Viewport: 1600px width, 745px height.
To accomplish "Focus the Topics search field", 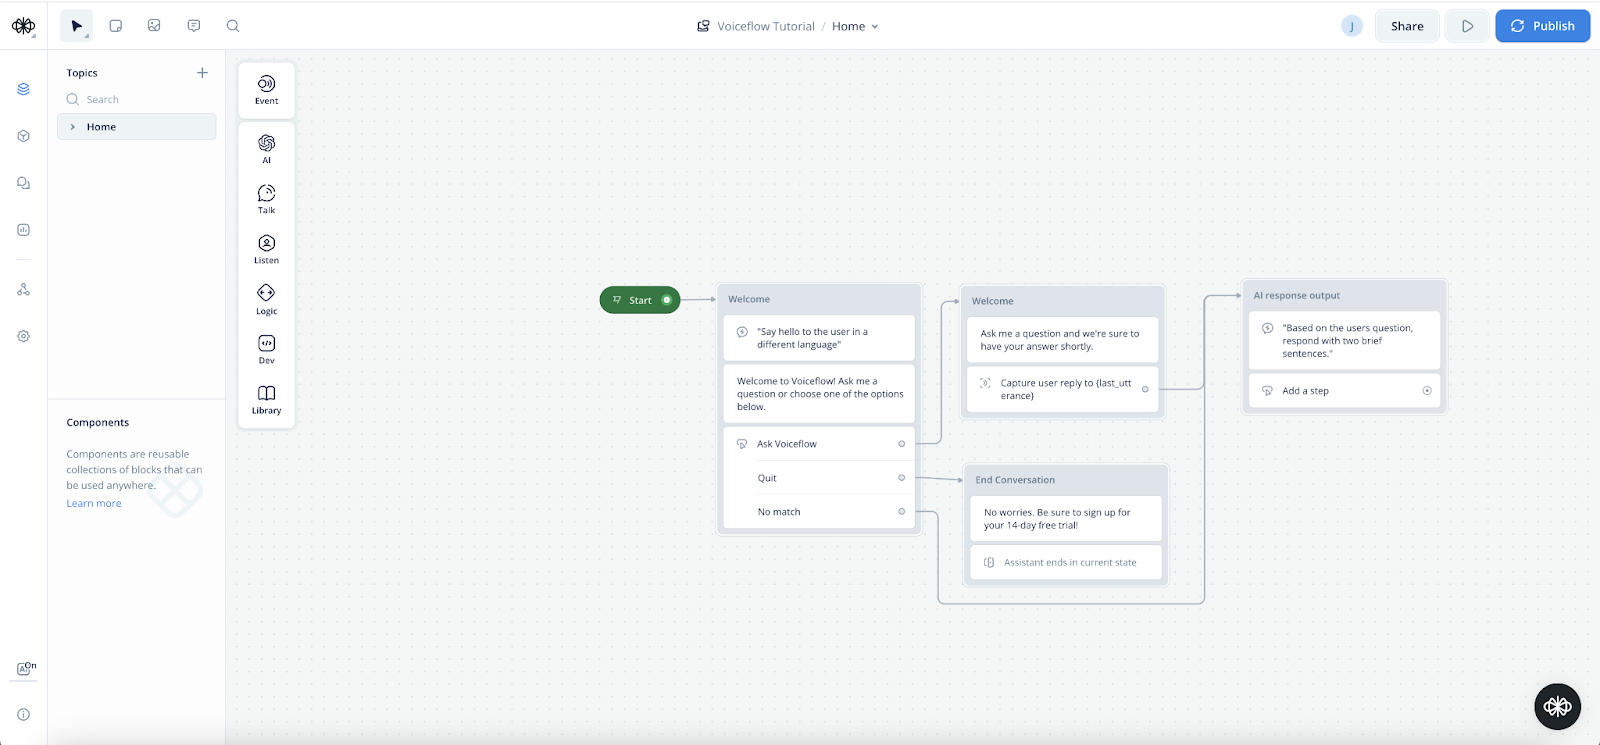I will 137,99.
